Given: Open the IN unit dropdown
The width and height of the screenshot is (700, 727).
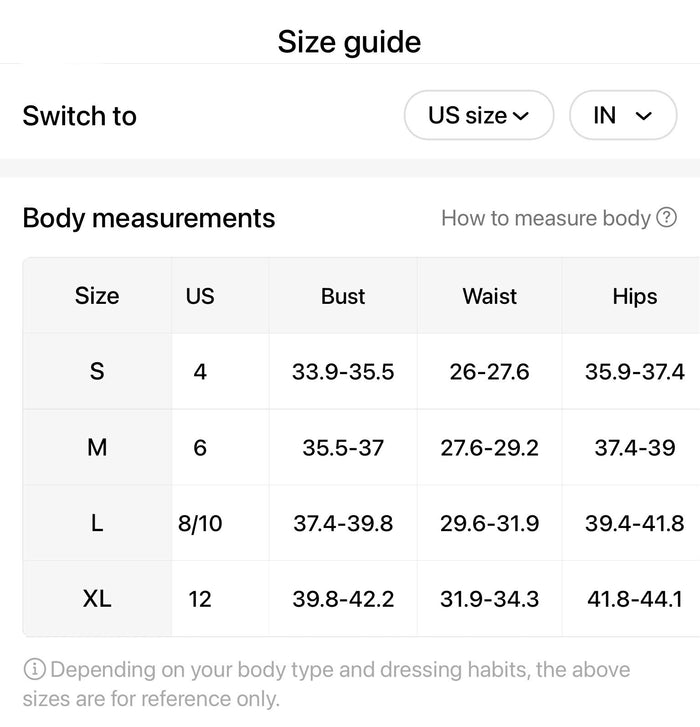Looking at the screenshot, I should point(623,115).
